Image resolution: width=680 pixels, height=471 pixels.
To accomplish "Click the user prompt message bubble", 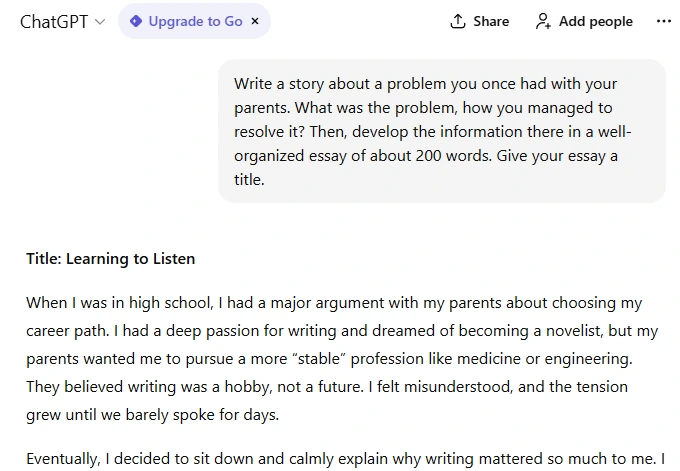I will pyautogui.click(x=441, y=131).
